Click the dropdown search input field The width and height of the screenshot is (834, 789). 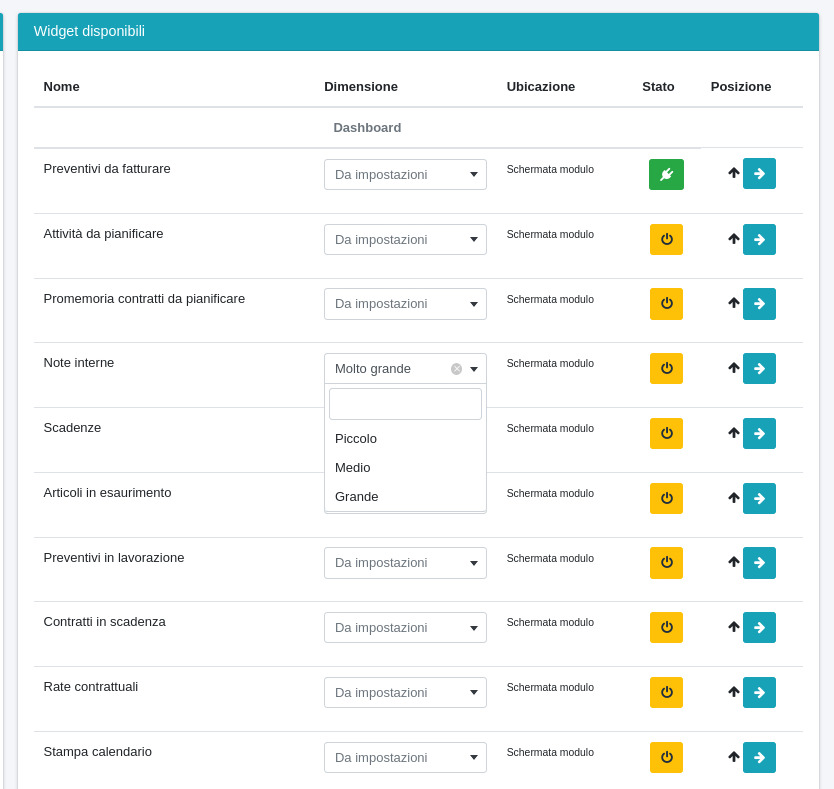click(x=405, y=404)
